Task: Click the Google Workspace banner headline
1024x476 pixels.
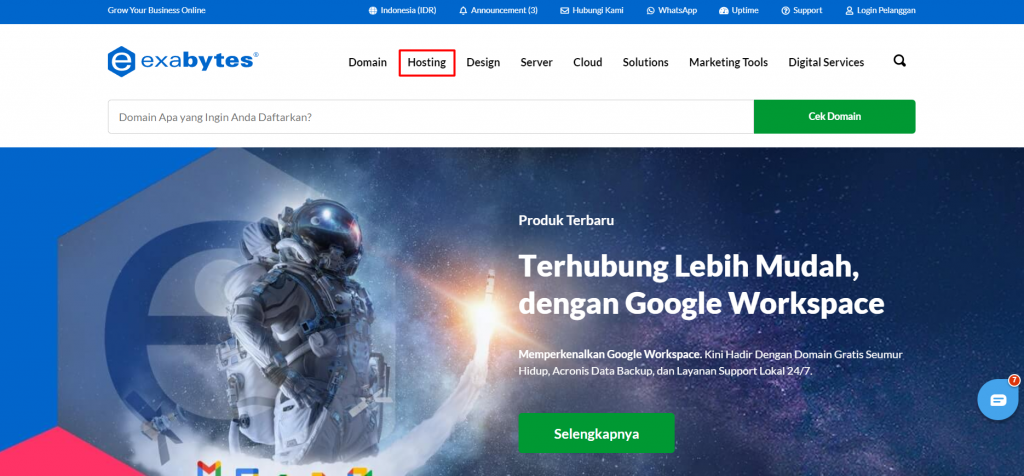Action: click(x=701, y=285)
